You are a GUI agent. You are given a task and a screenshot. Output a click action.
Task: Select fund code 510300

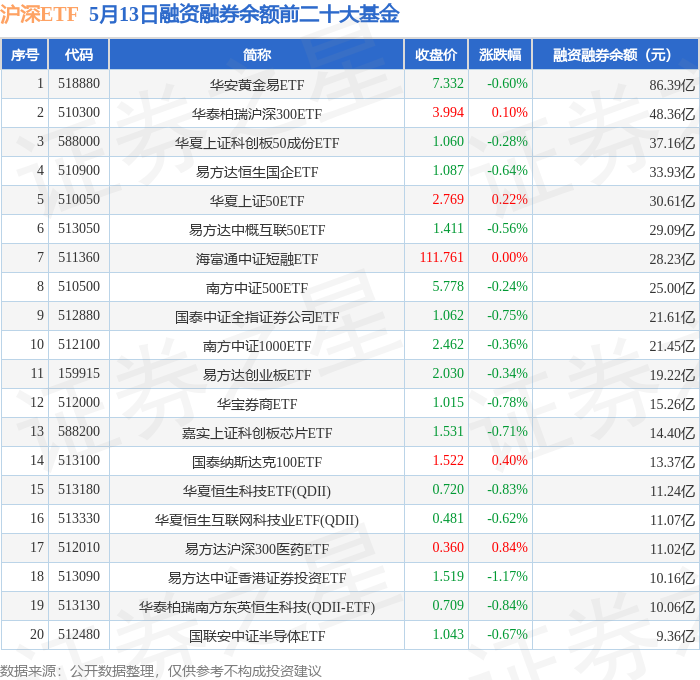click(79, 113)
